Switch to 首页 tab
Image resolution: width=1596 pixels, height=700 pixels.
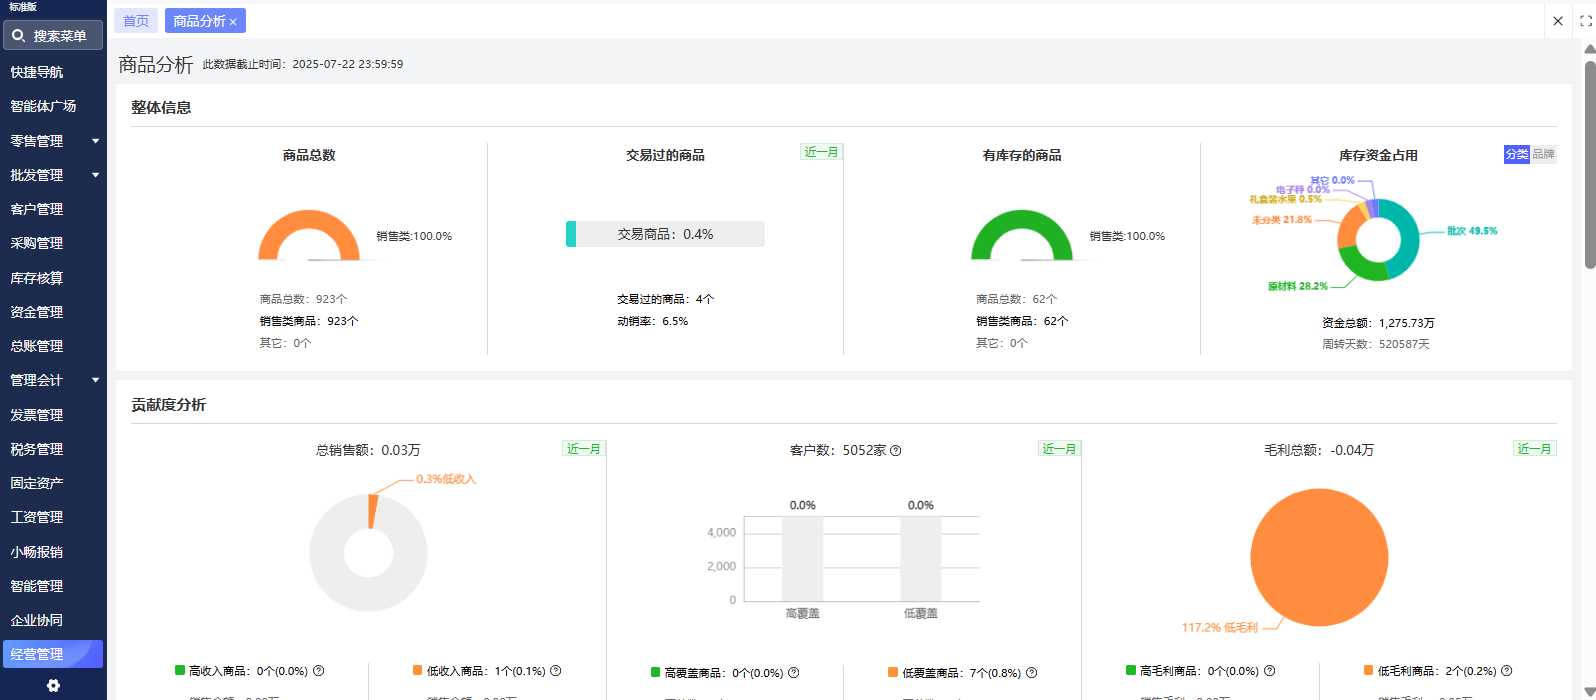(x=136, y=21)
